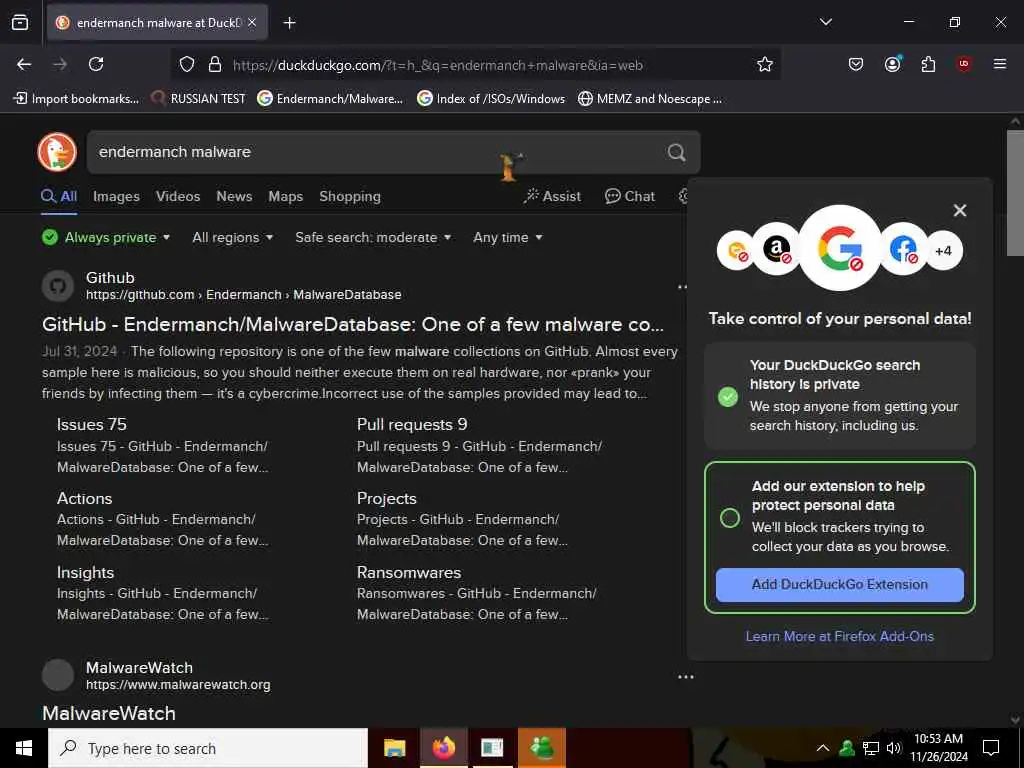Click the Amazon tracker icon in popup
Viewport: 1024px width, 768px height.
[x=776, y=249]
